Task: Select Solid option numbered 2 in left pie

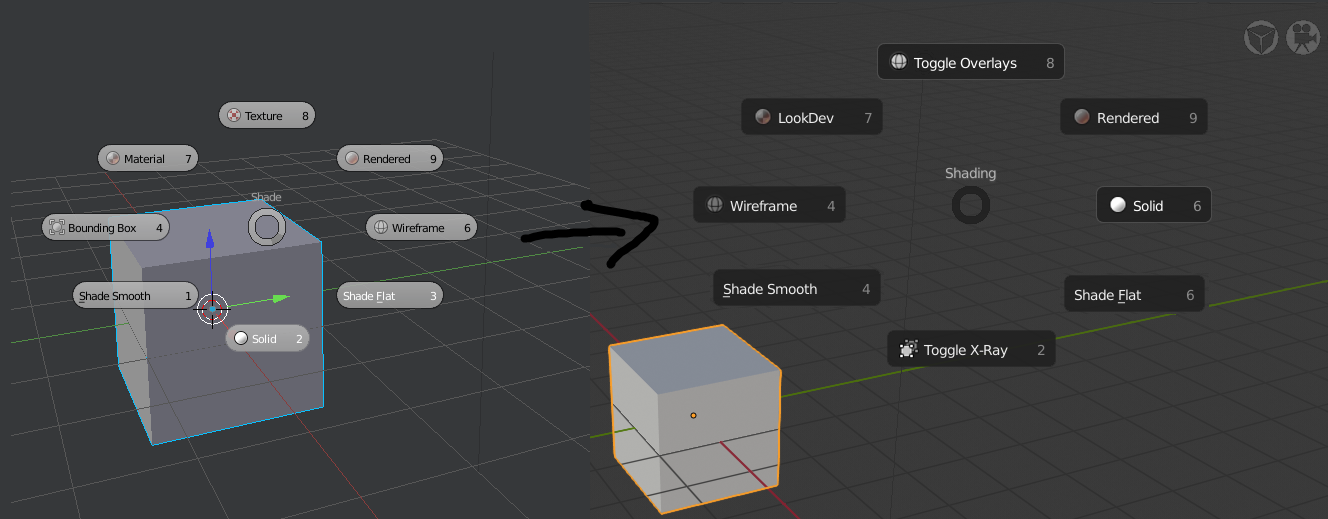Action: 267,339
